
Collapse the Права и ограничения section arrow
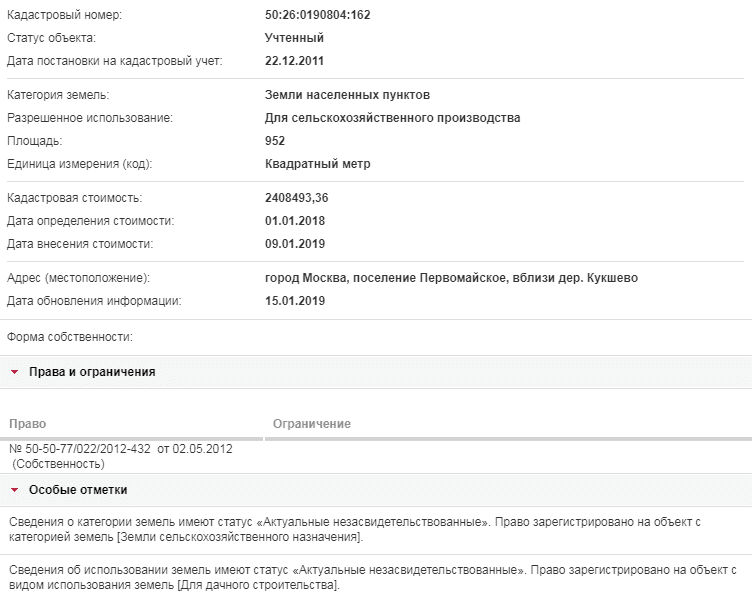(14, 372)
